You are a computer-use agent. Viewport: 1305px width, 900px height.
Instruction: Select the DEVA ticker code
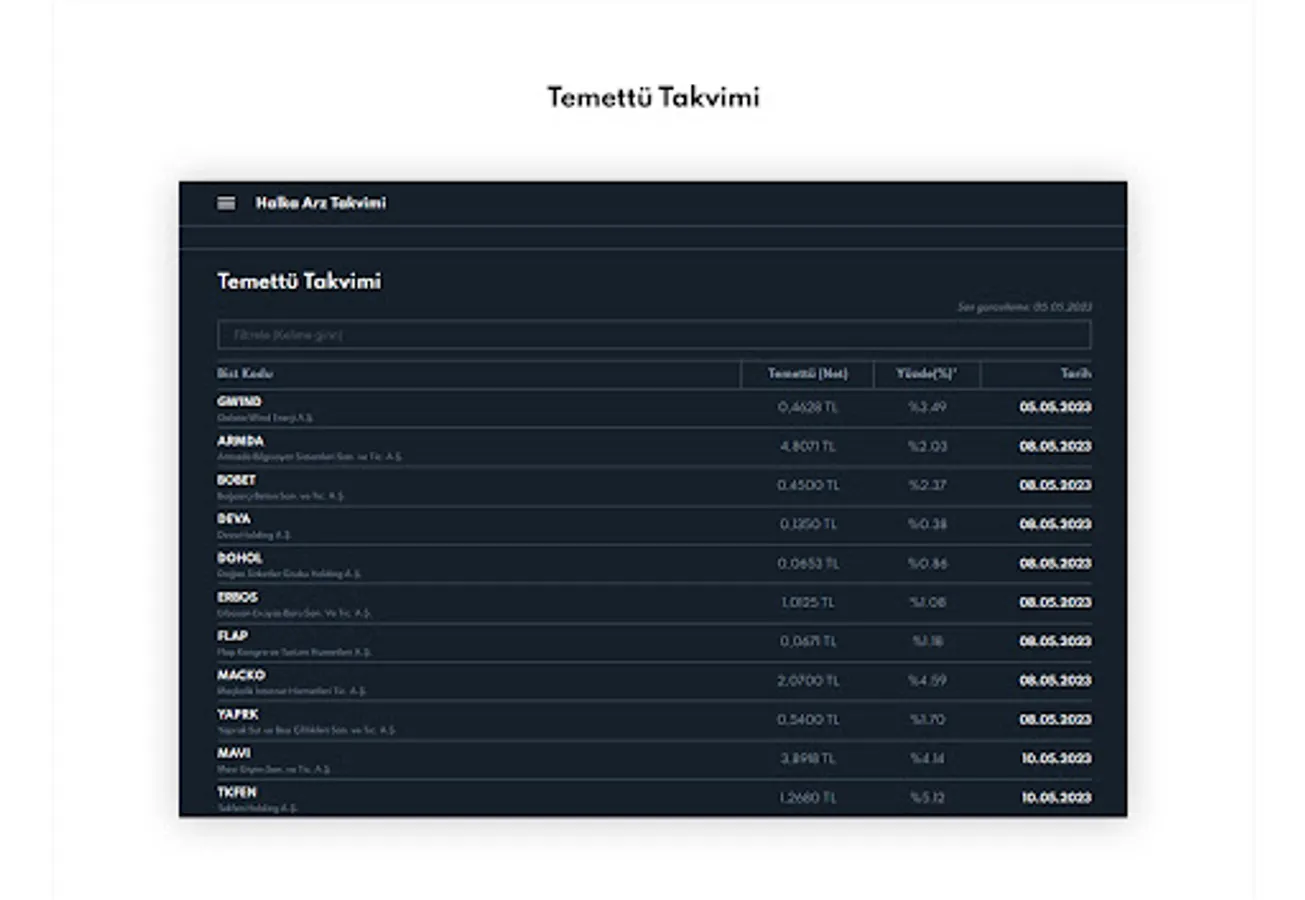tap(234, 519)
